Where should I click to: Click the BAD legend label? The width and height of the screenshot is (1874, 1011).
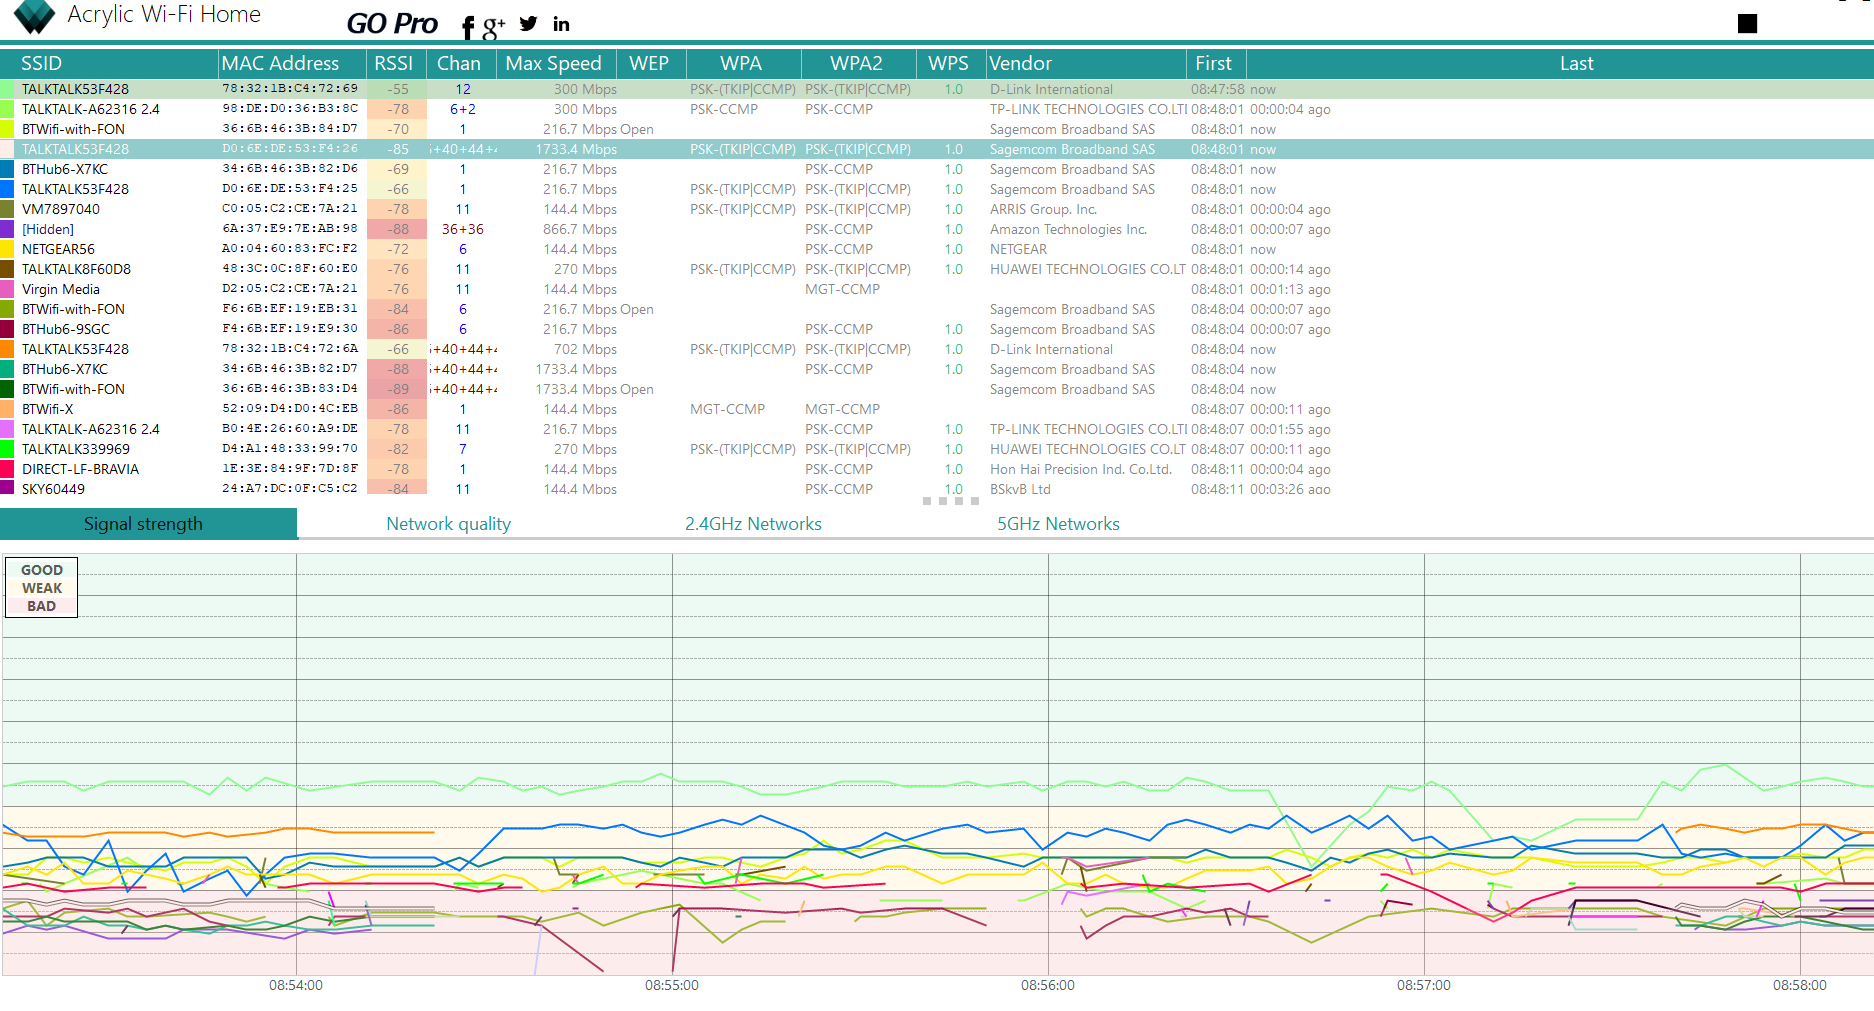coord(42,606)
